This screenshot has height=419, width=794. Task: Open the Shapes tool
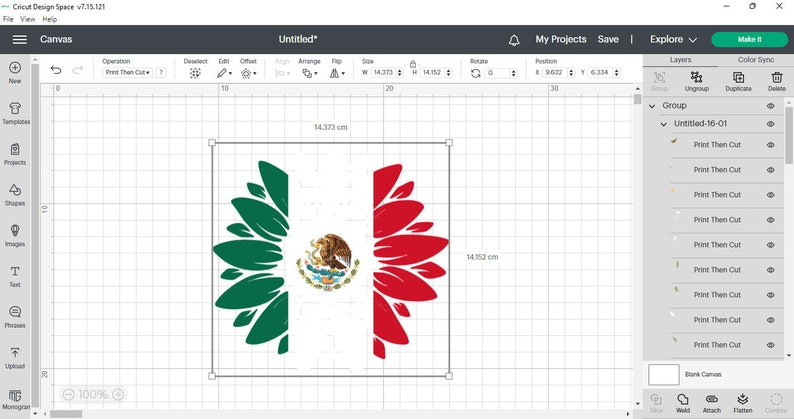[15, 192]
